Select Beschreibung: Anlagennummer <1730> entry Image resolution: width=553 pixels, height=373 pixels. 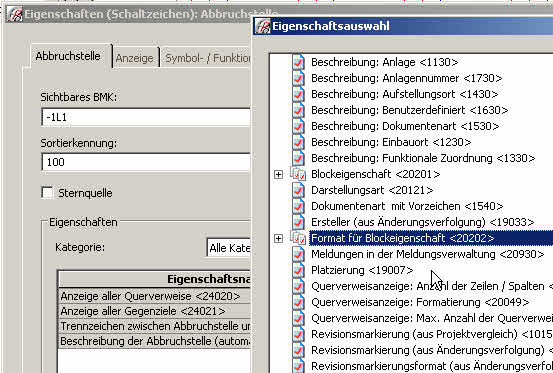click(x=407, y=78)
